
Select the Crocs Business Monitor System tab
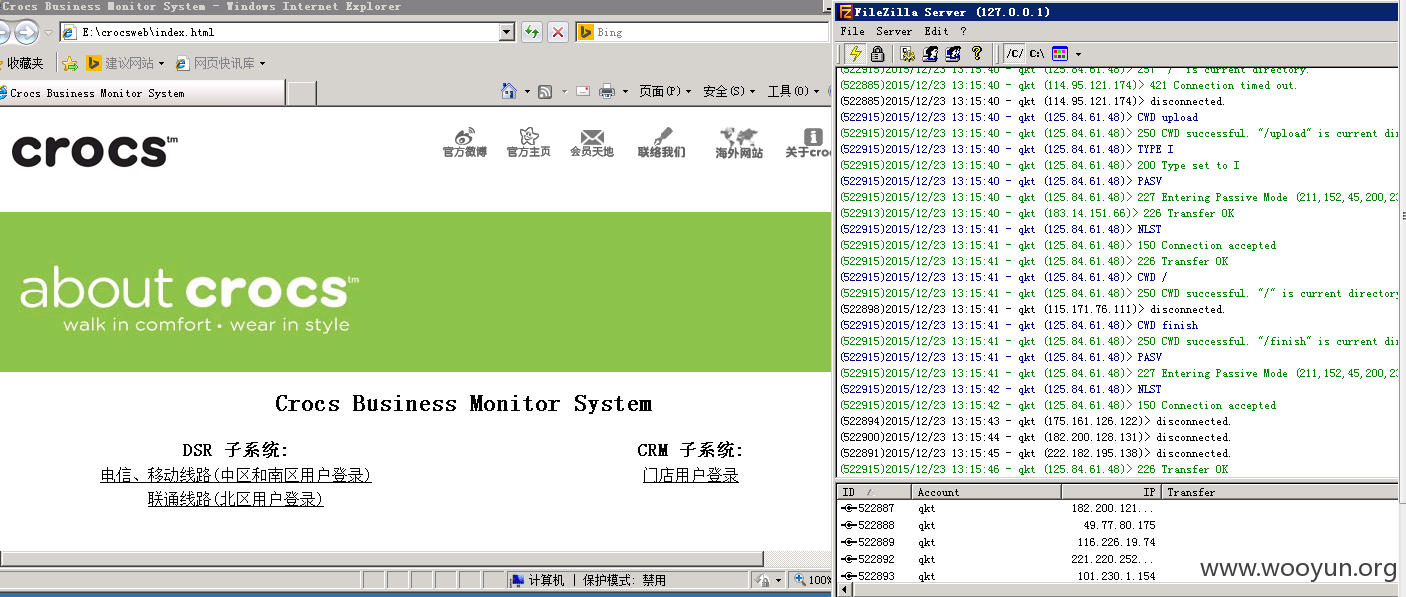click(142, 93)
